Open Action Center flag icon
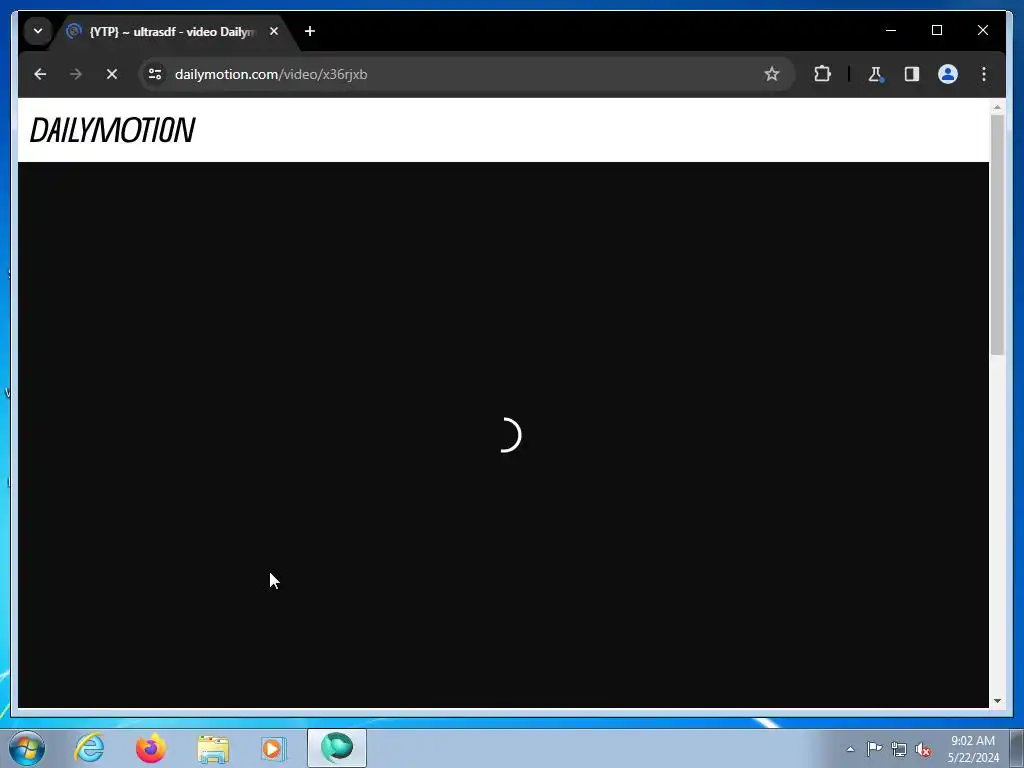The width and height of the screenshot is (1024, 768). (874, 749)
